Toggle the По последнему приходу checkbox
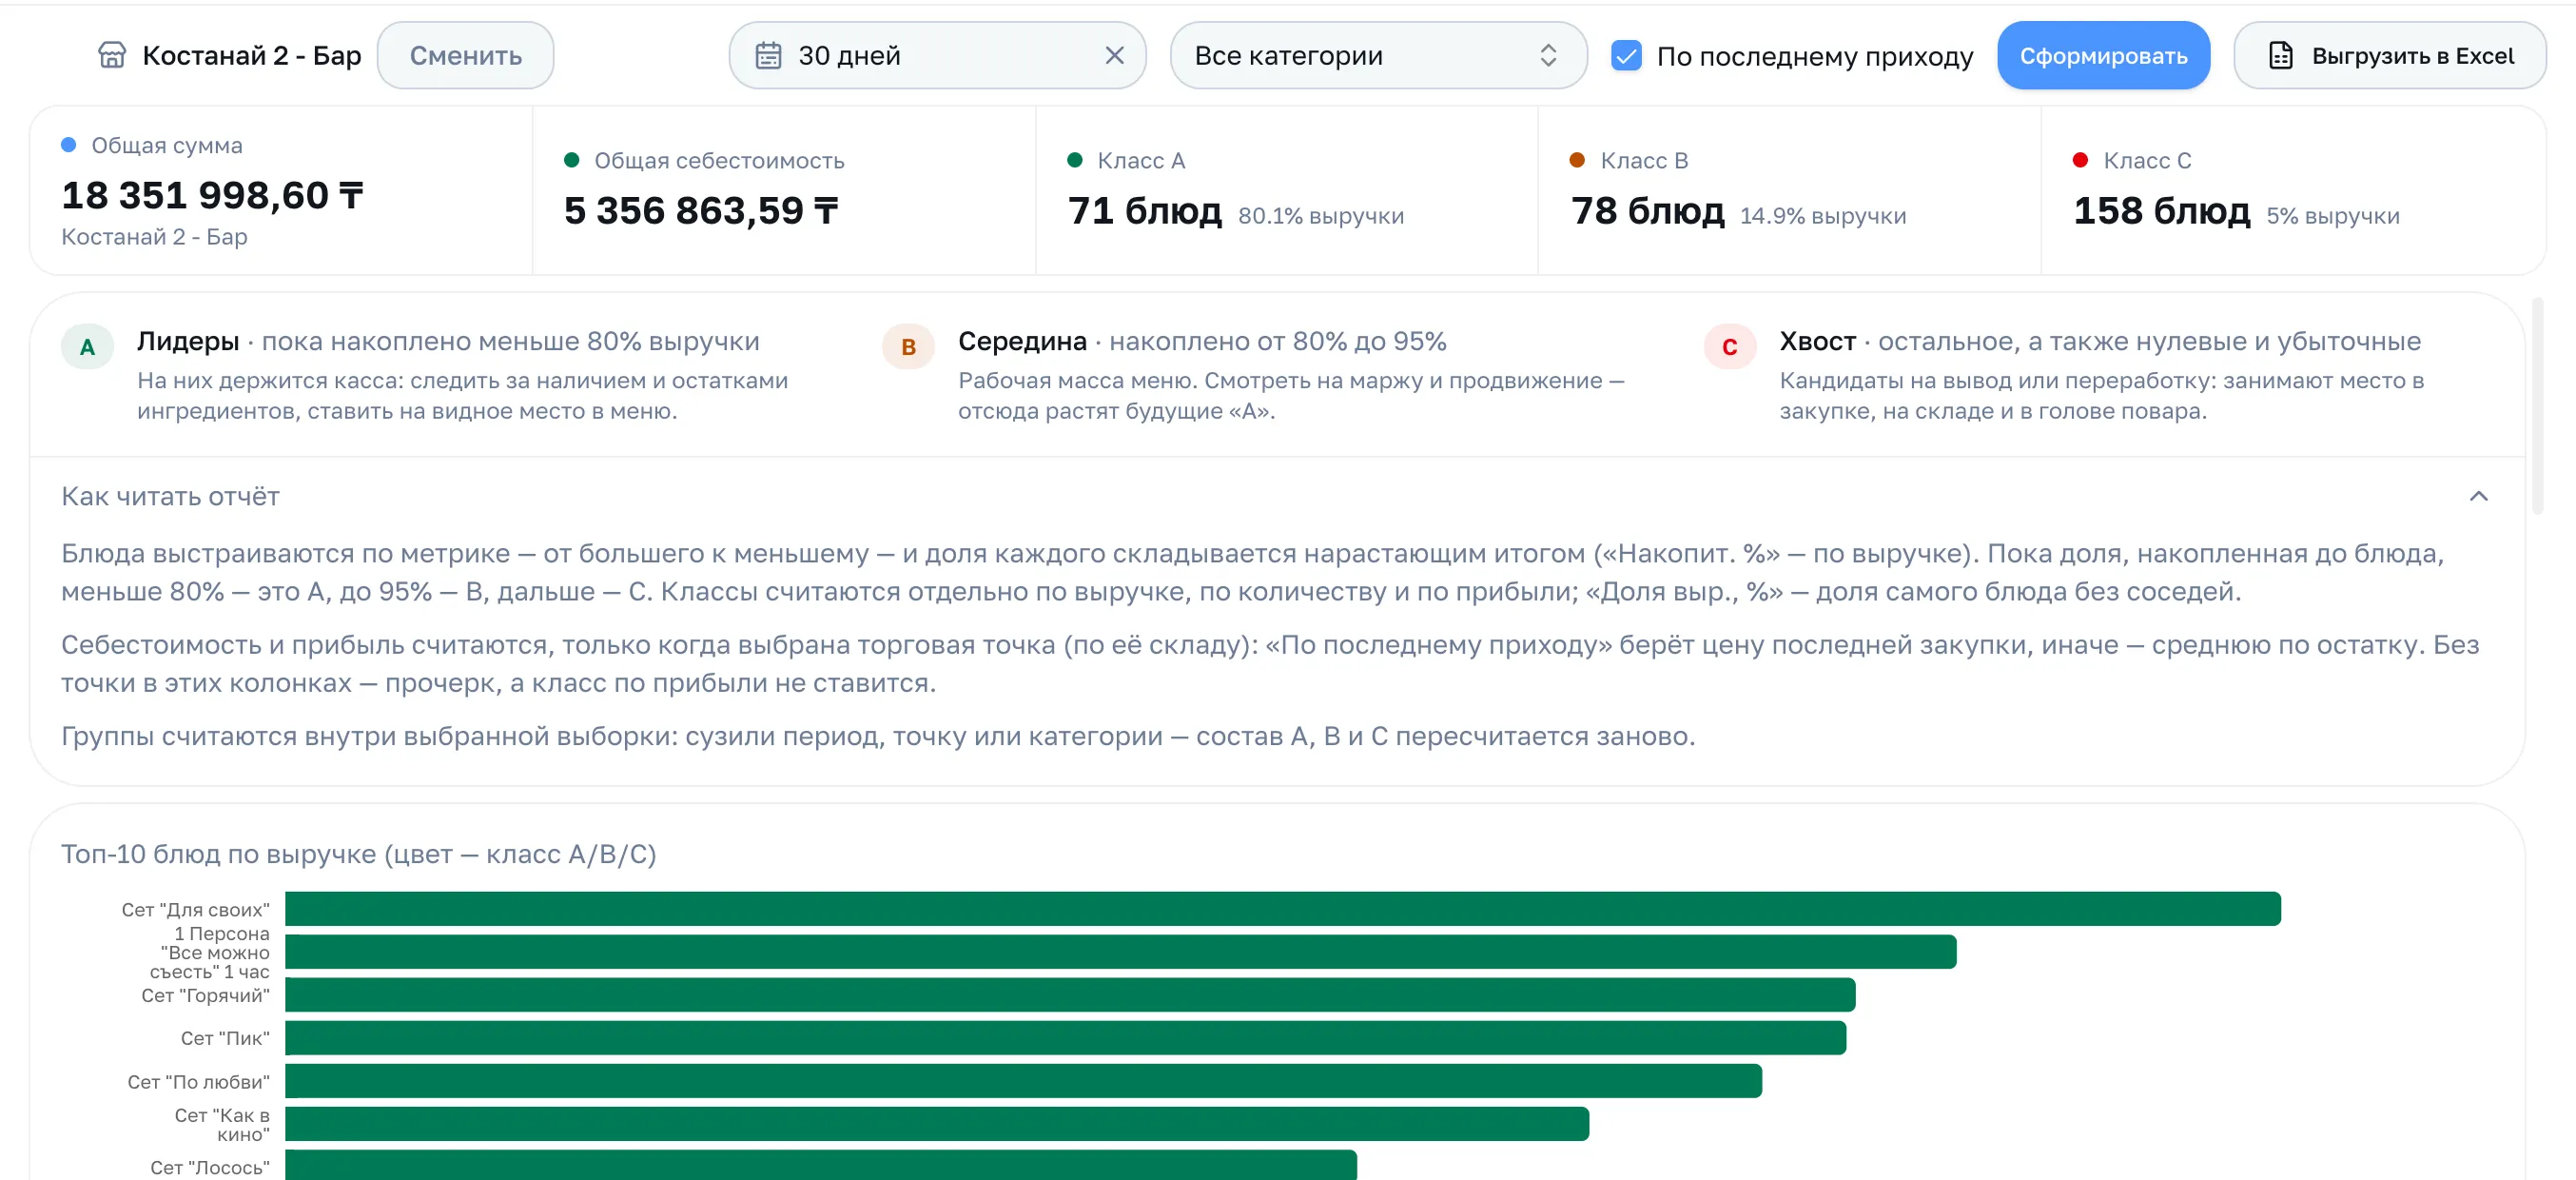The image size is (2576, 1180). point(1626,55)
